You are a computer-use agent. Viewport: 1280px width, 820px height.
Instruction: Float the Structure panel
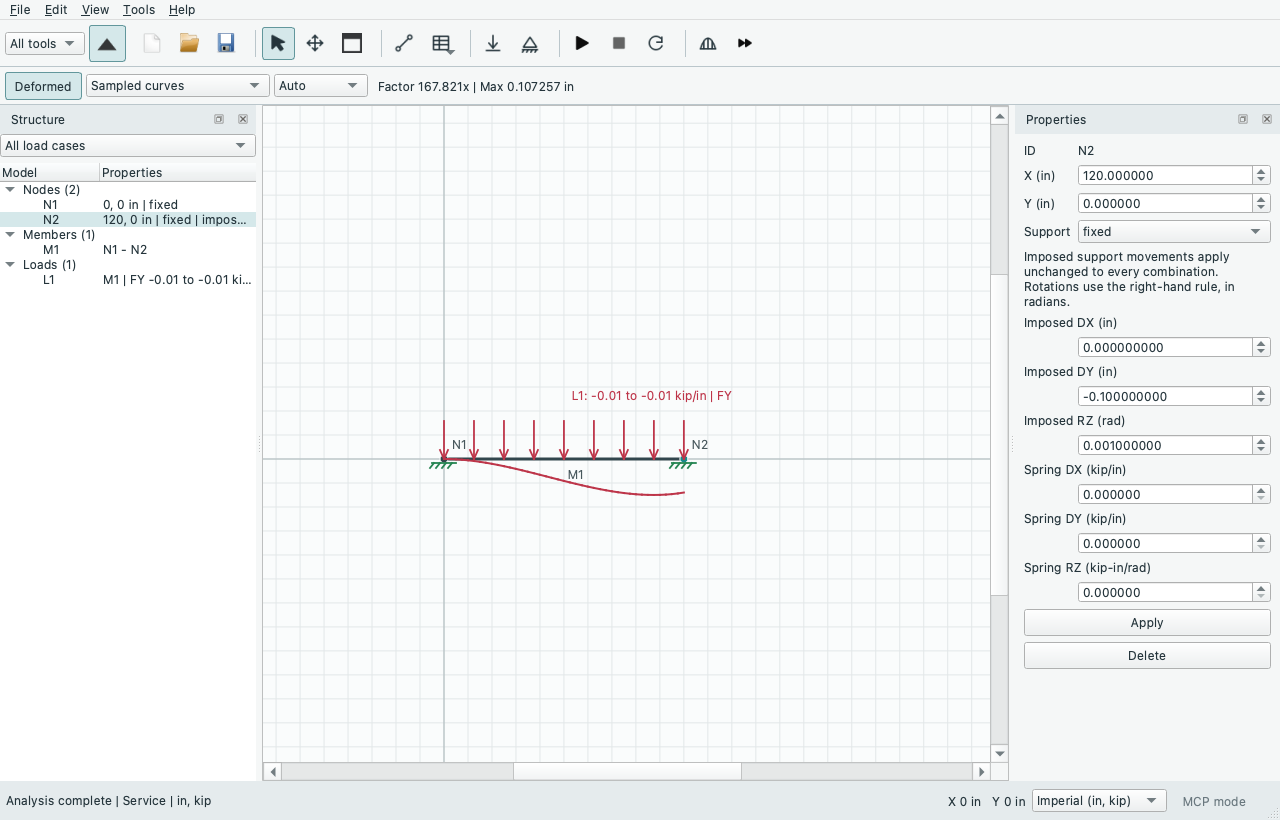(x=219, y=119)
